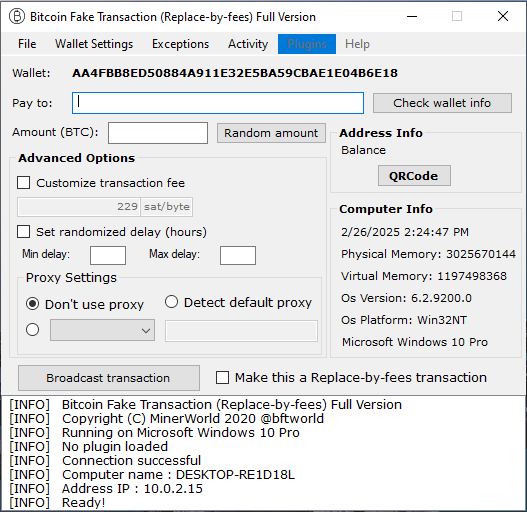The width and height of the screenshot is (527, 512).
Task: Click the Check wallet info button
Action: tap(442, 103)
